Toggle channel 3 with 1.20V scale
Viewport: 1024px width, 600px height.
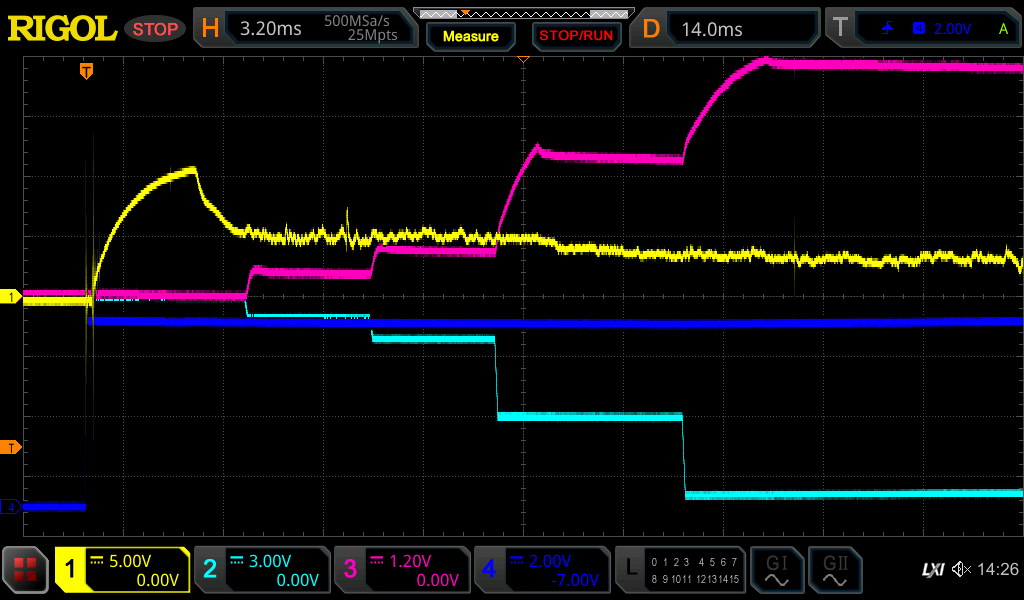click(x=401, y=571)
